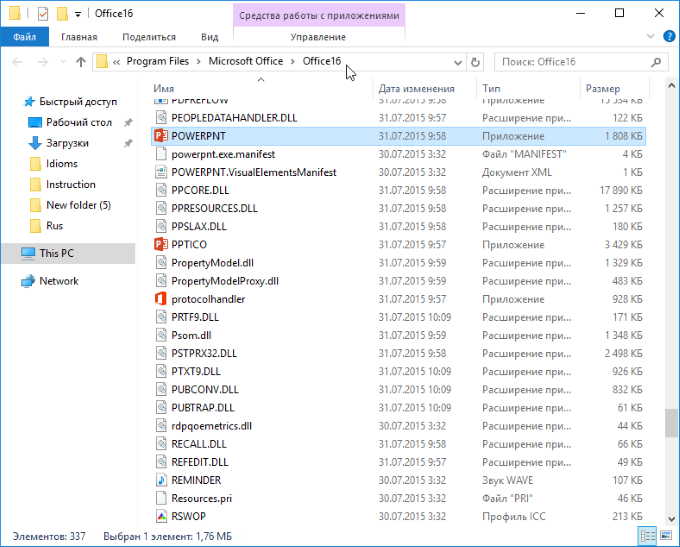The width and height of the screenshot is (680, 547).
Task: Select the PEOPLEDATAHANDLER.DLL file icon
Action: point(161,118)
